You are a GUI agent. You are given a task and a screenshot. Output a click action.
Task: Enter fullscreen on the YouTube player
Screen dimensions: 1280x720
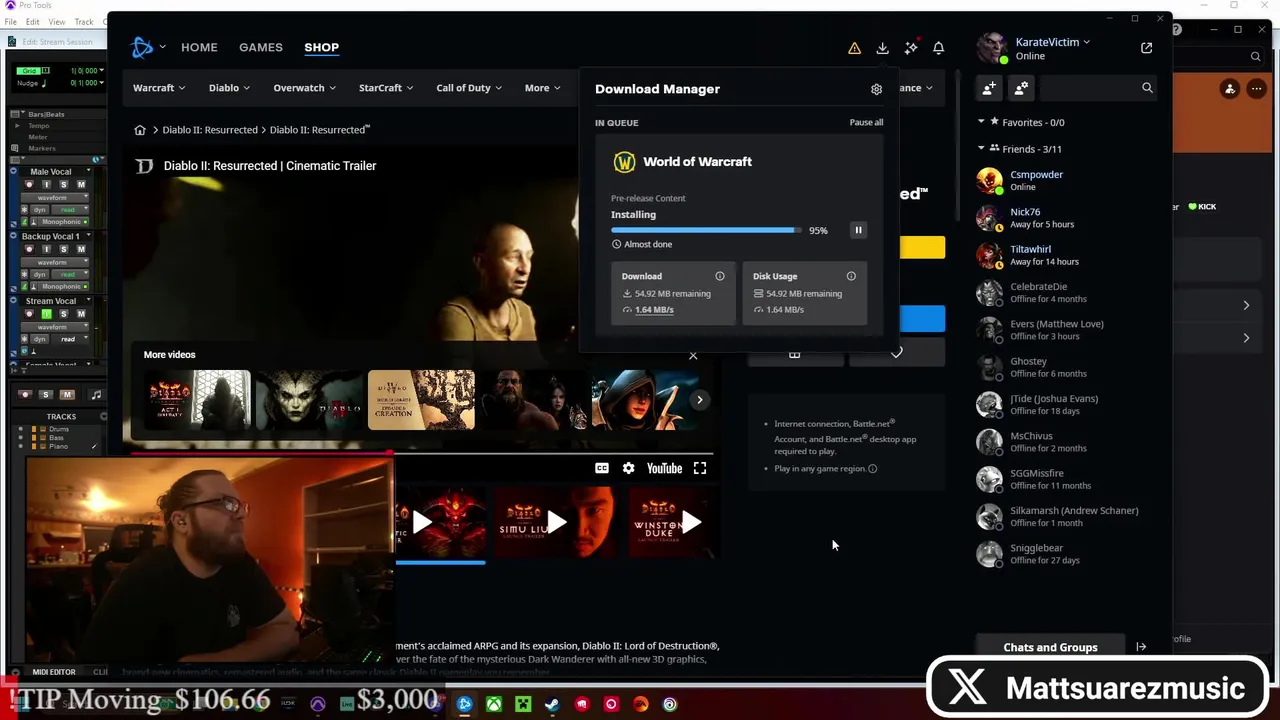coord(700,468)
